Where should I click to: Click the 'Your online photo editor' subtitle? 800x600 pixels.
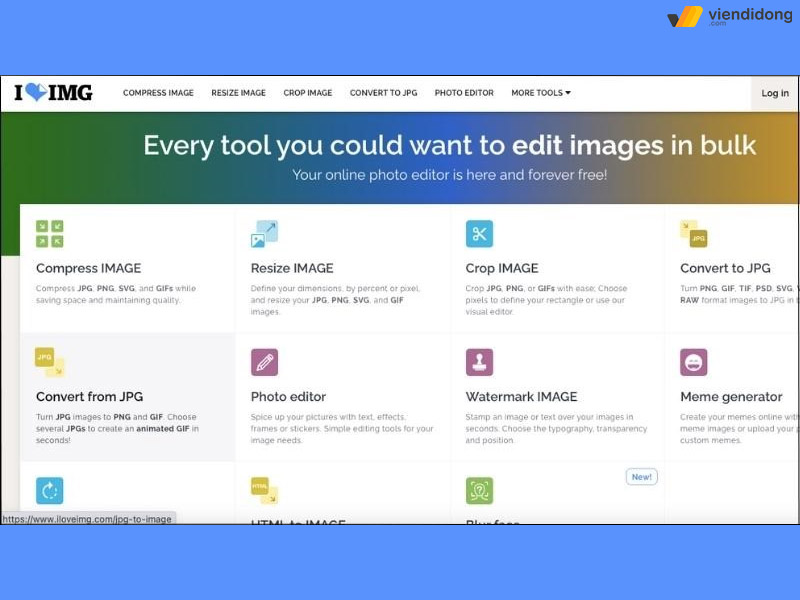tap(449, 175)
